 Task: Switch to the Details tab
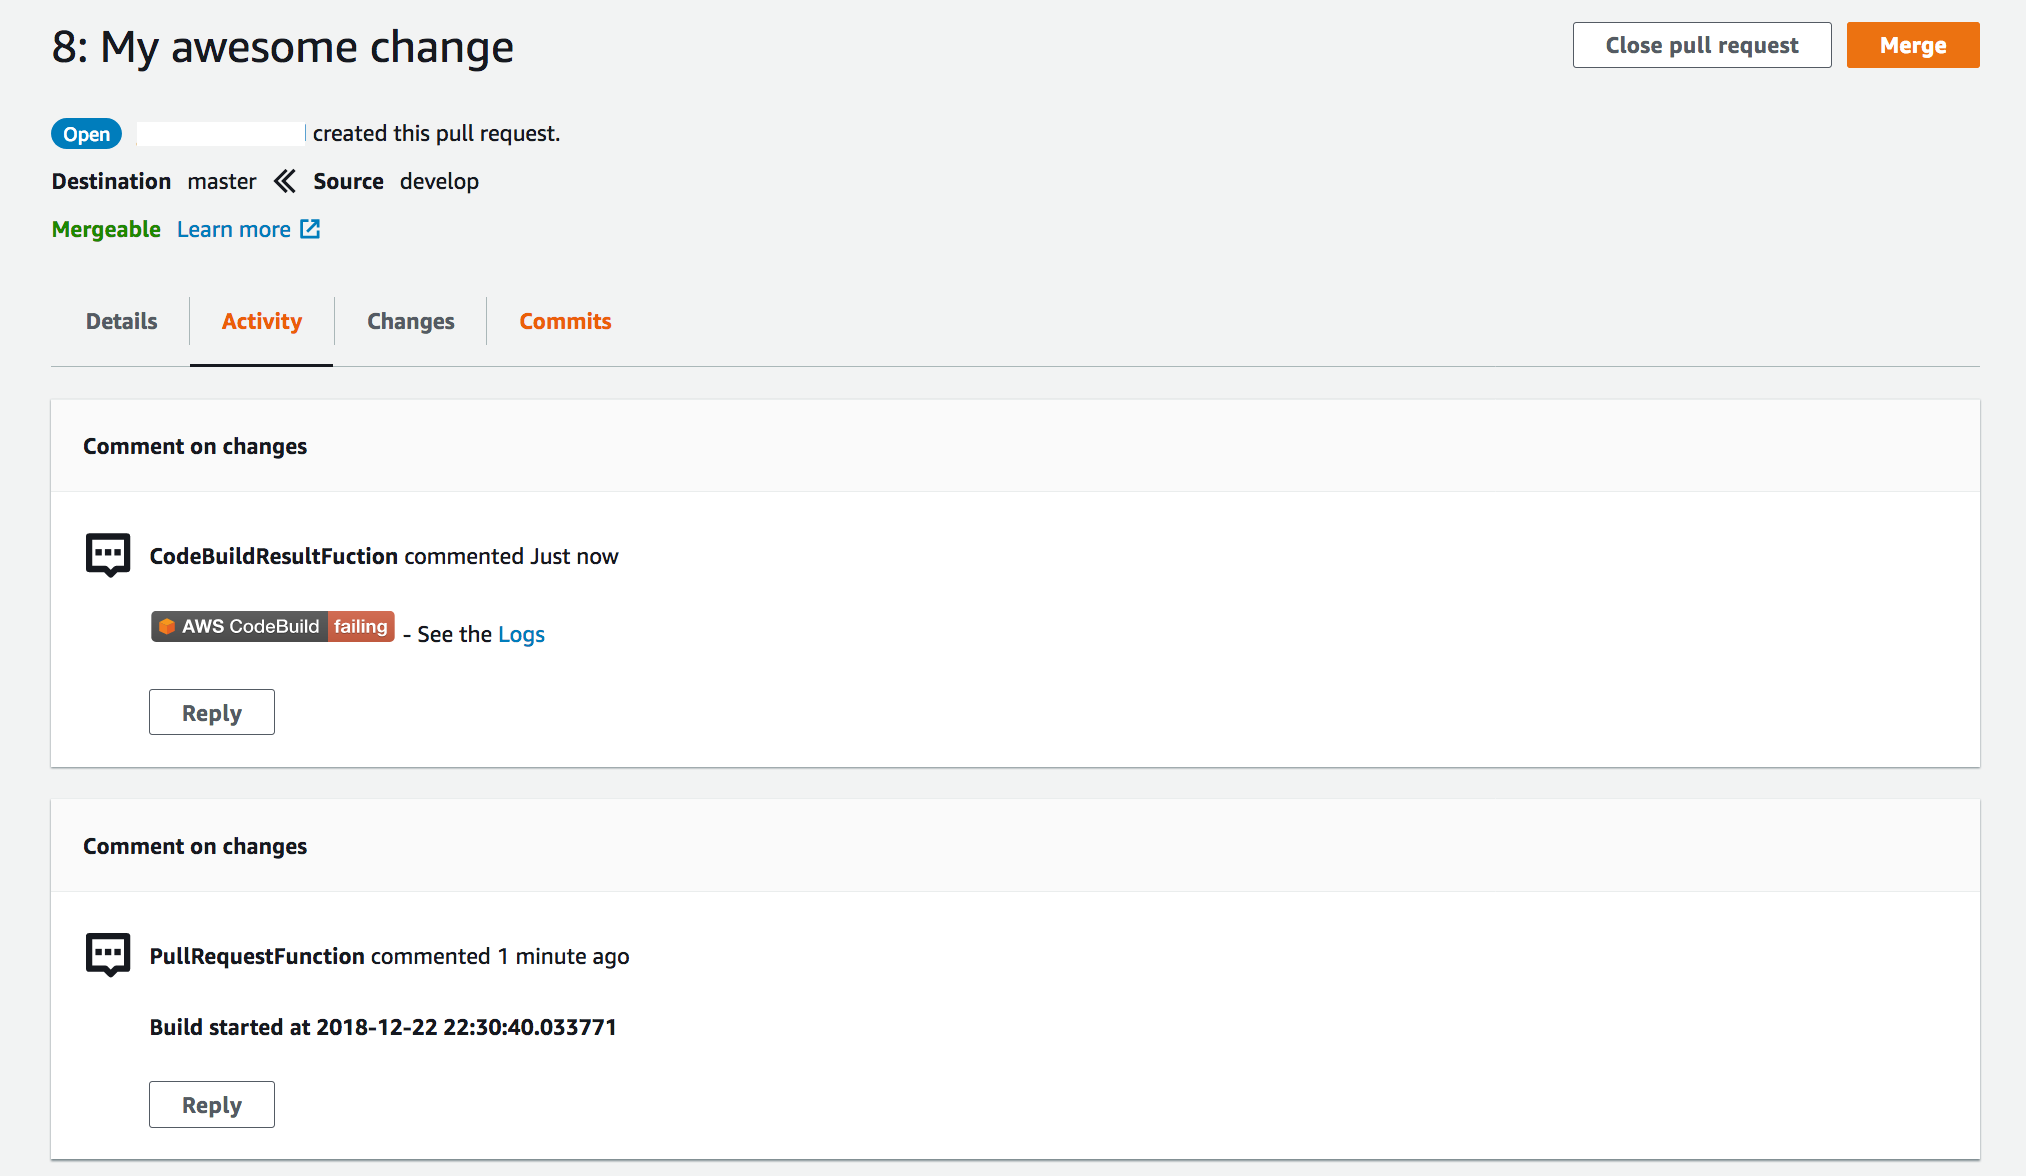[121, 321]
